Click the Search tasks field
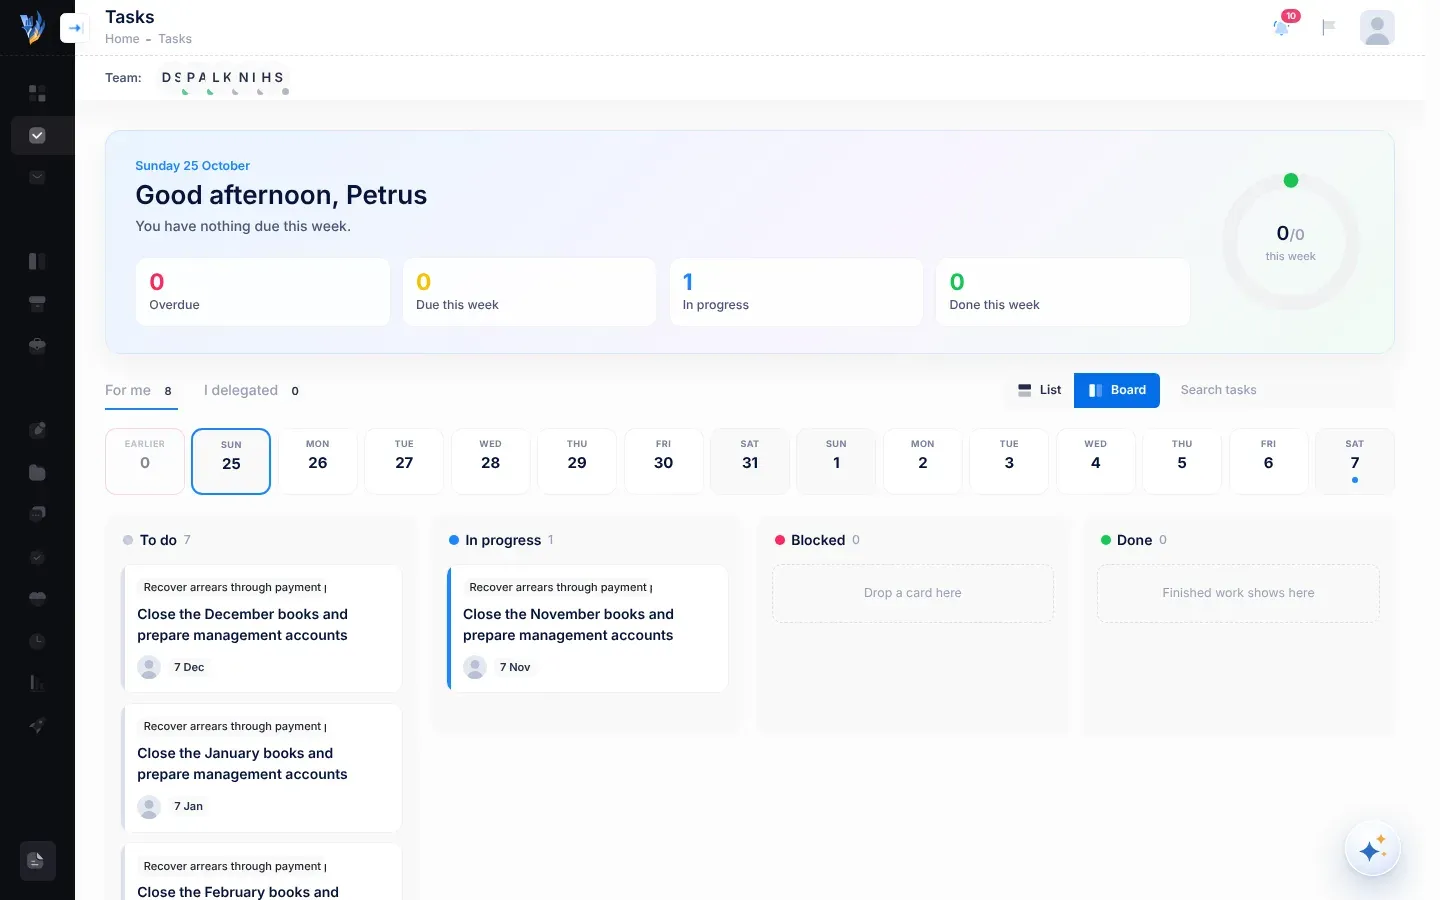This screenshot has width=1440, height=900. point(1281,390)
